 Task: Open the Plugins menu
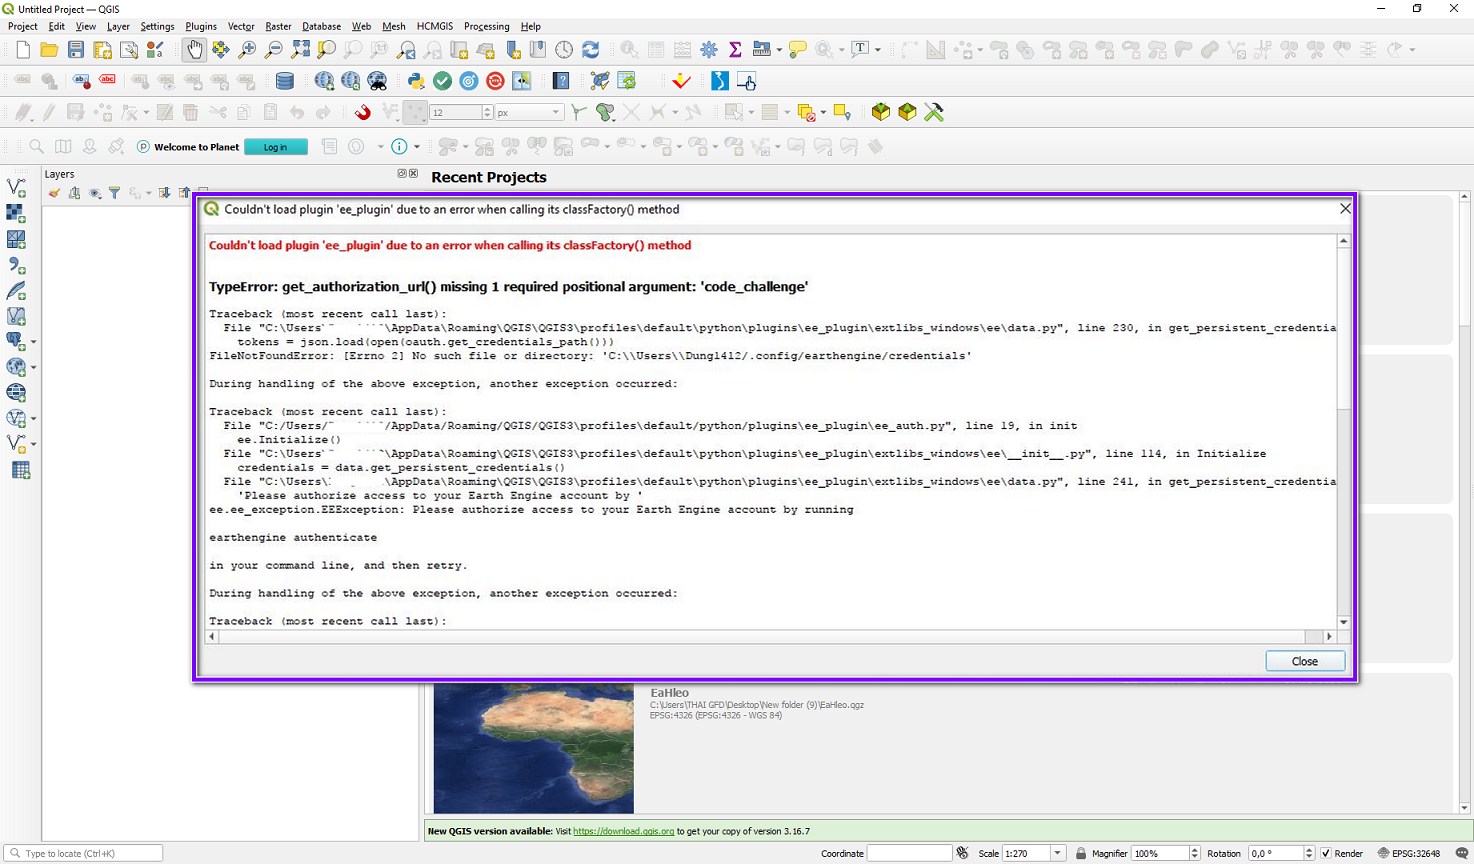[x=201, y=27]
